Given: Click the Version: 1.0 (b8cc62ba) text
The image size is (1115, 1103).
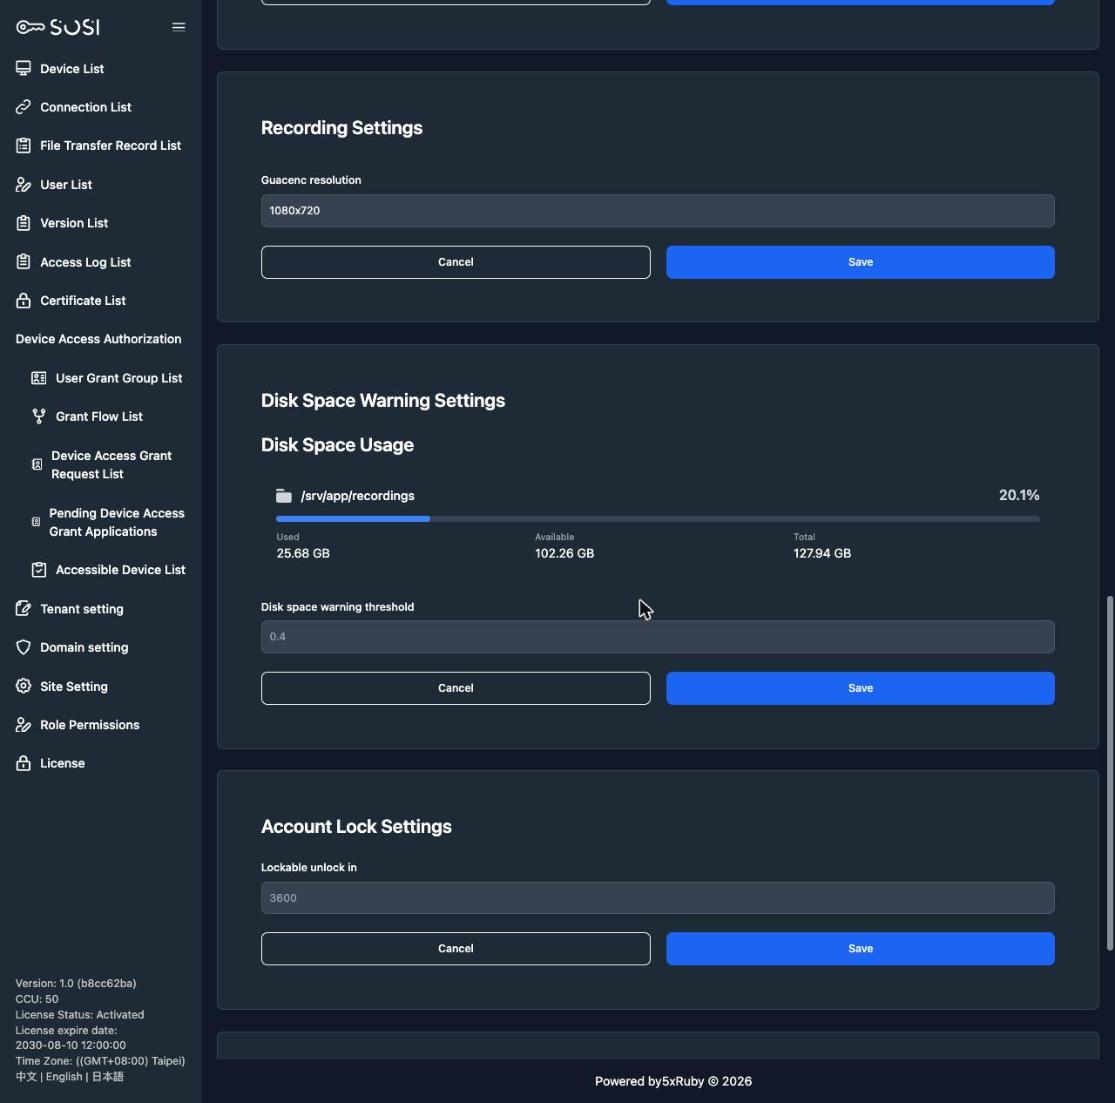Looking at the screenshot, I should (x=75, y=984).
